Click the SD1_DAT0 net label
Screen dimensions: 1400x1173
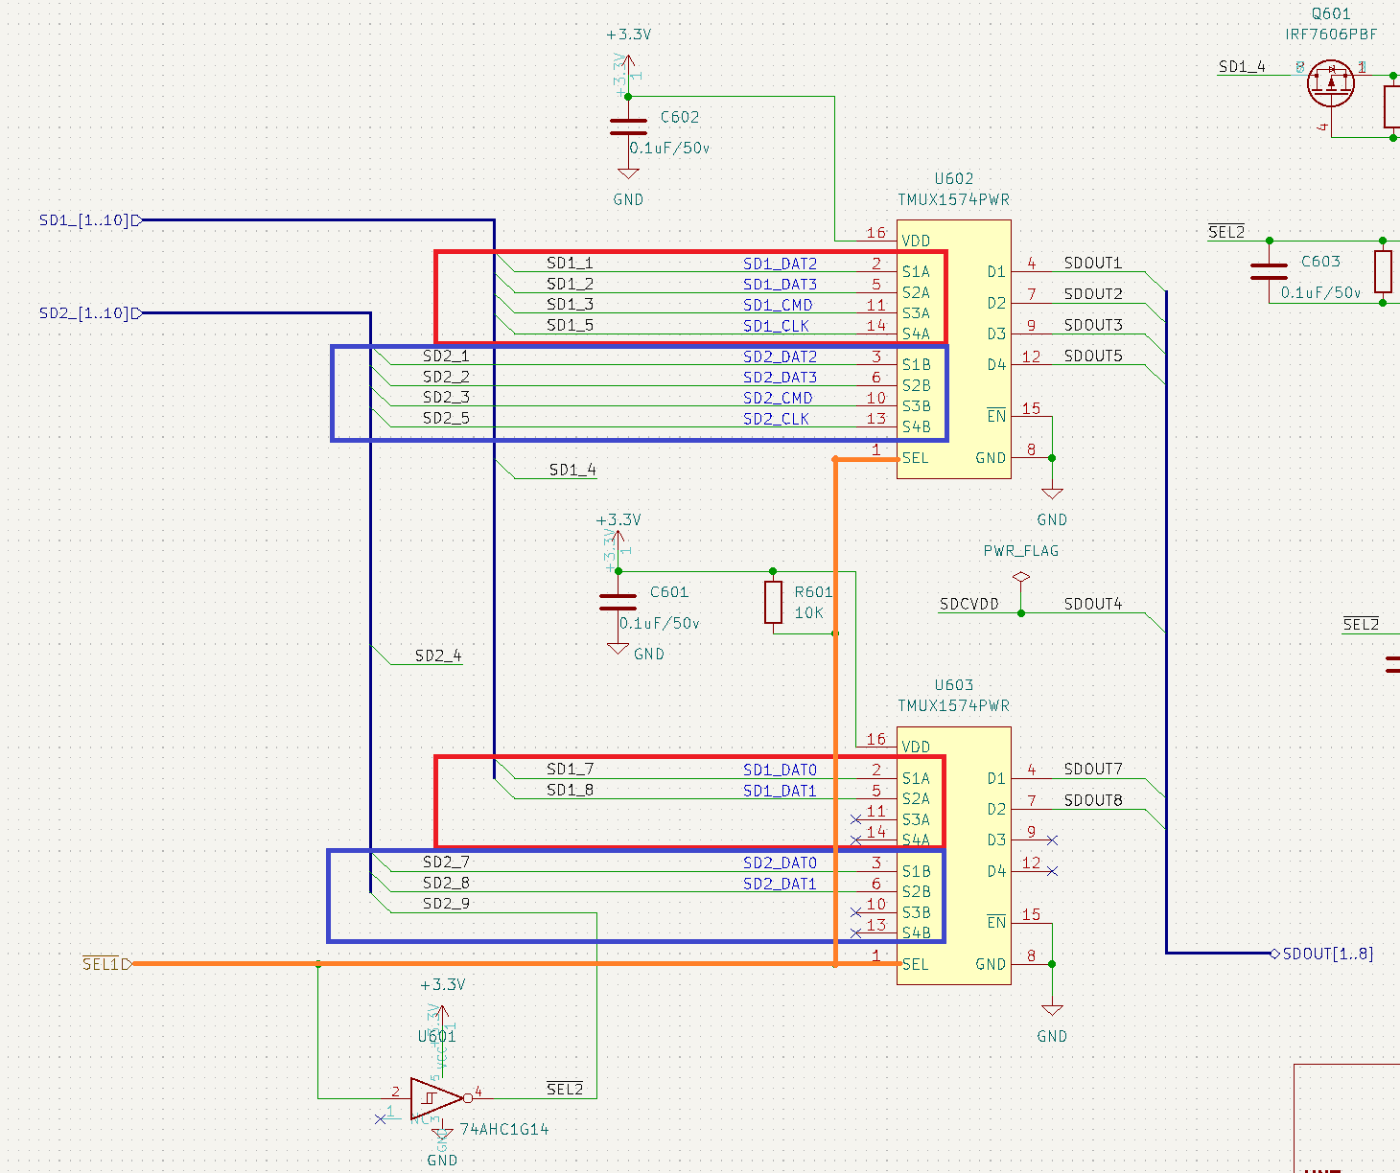pyautogui.click(x=780, y=770)
